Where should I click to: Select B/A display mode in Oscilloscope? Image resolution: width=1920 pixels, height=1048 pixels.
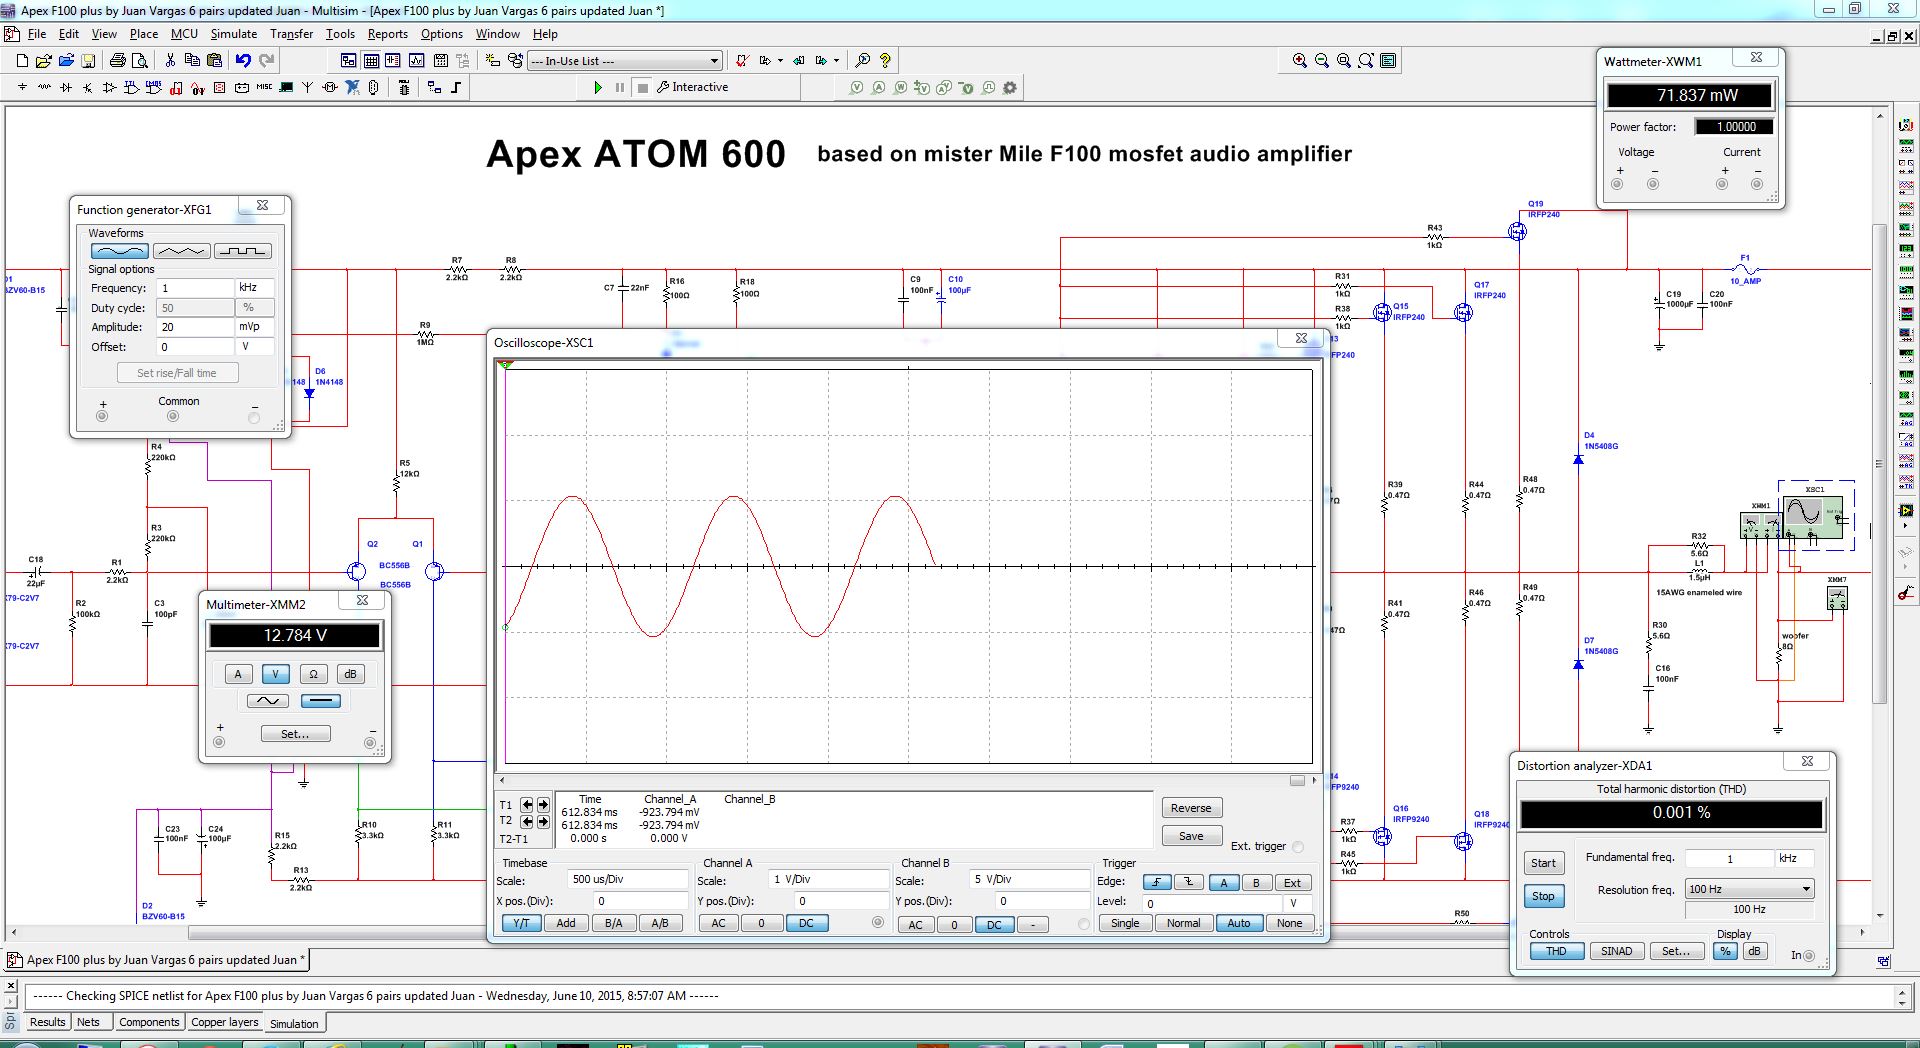[613, 923]
